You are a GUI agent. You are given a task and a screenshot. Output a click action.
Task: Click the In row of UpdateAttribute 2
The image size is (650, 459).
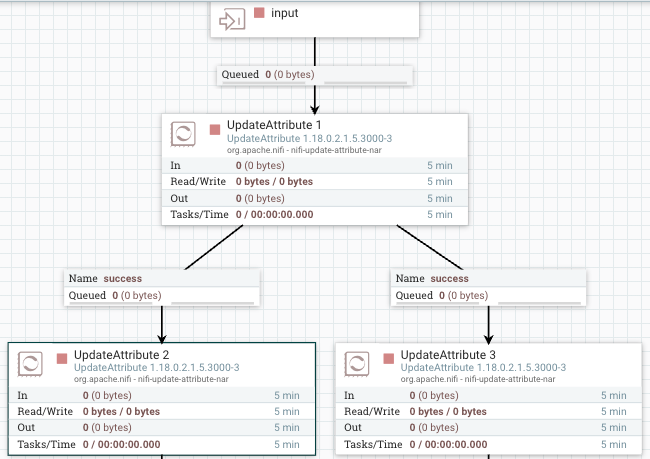coord(162,395)
